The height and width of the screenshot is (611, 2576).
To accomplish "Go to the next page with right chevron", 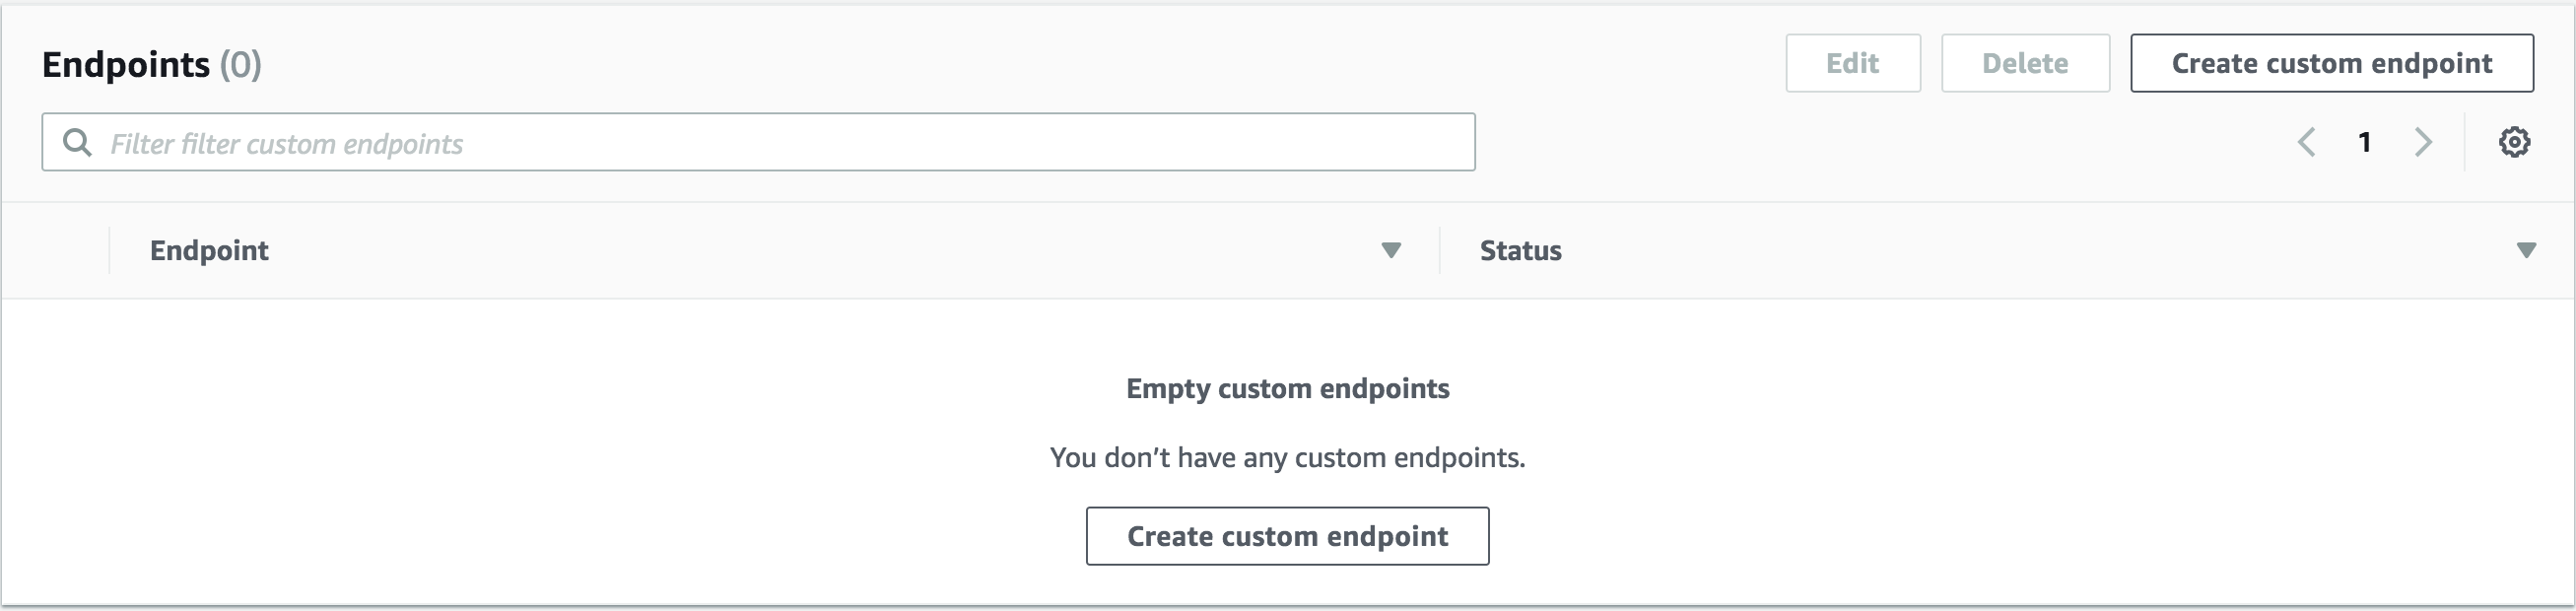I will [2423, 142].
